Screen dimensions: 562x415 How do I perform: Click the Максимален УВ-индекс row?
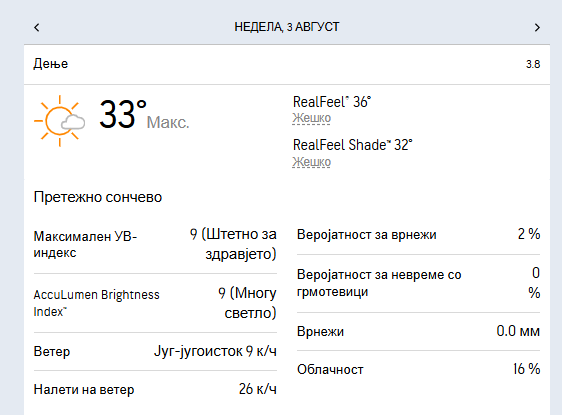pos(155,244)
